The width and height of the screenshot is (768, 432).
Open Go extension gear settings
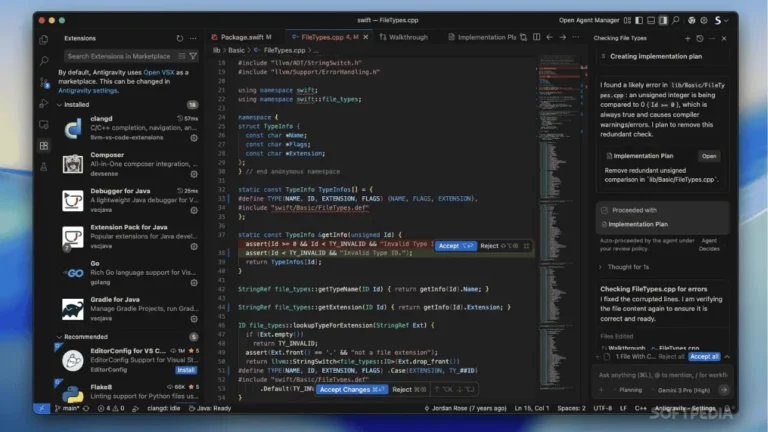pos(194,283)
